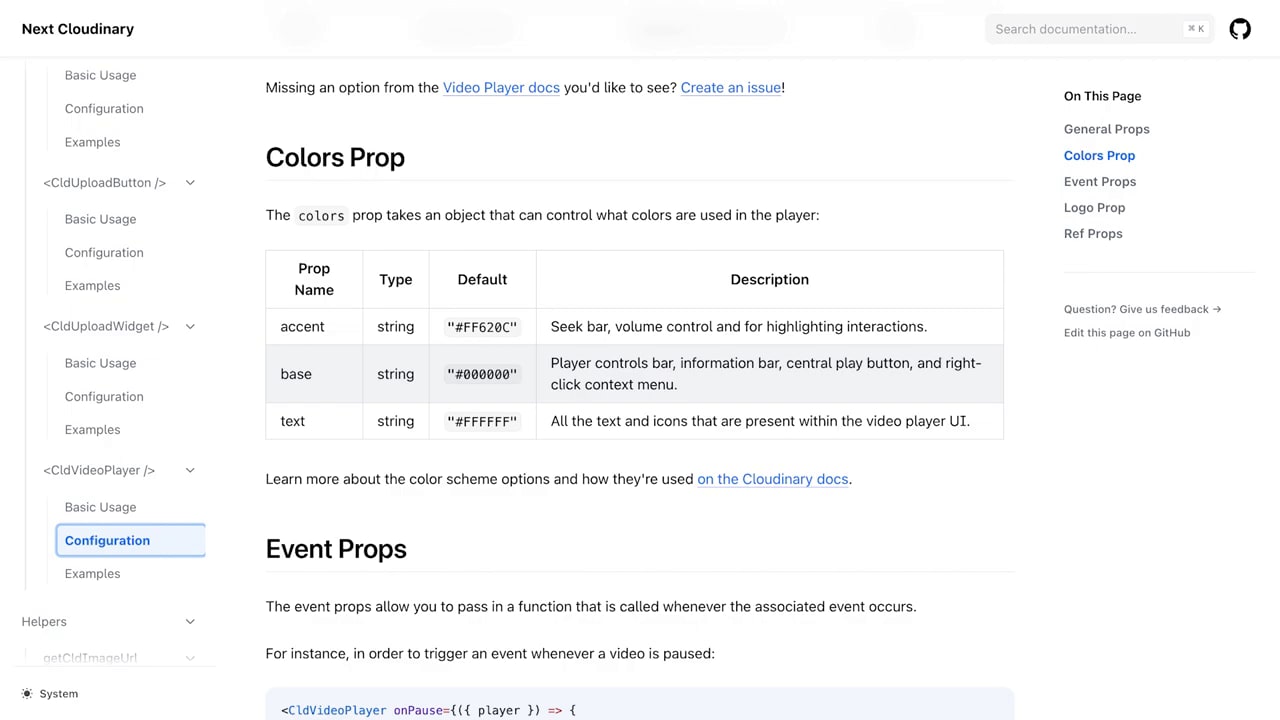
Task: Click the Prop Name column header
Action: [x=314, y=279]
